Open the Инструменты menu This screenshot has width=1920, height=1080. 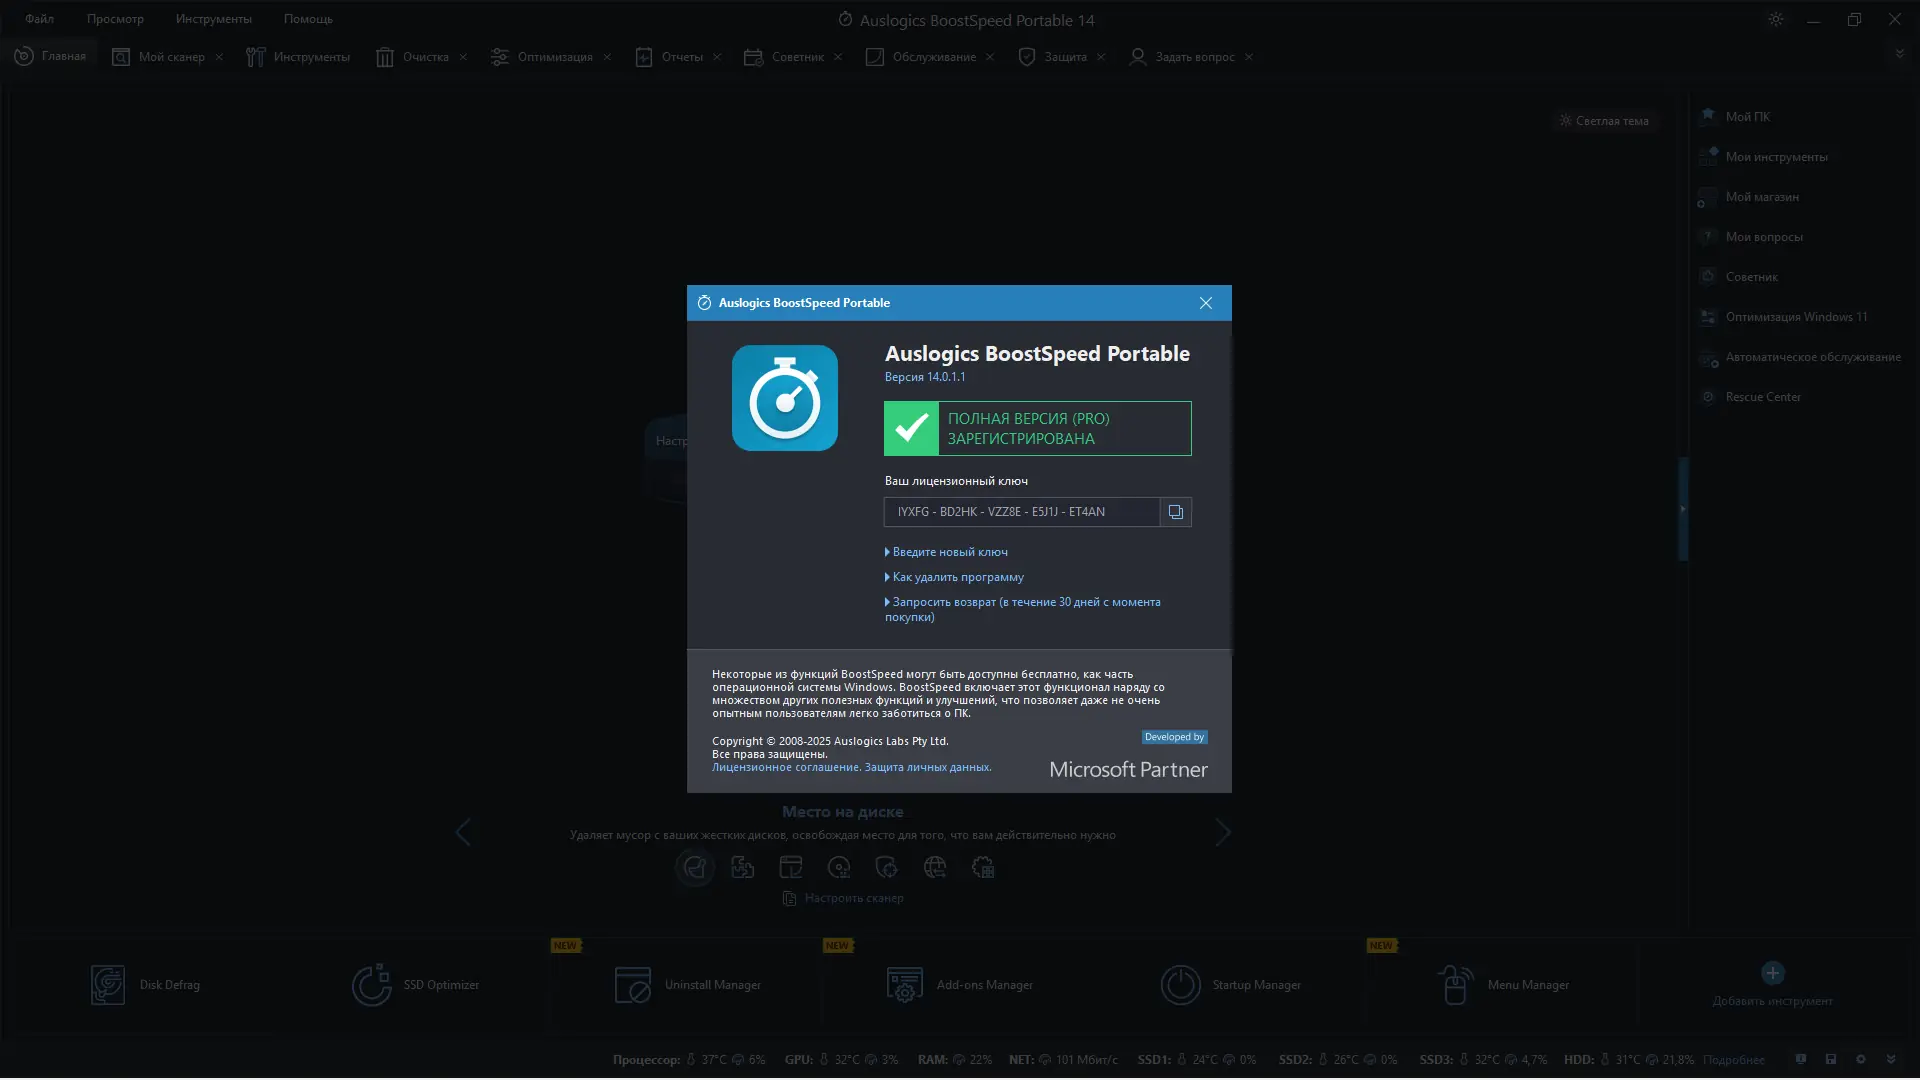[x=213, y=19]
